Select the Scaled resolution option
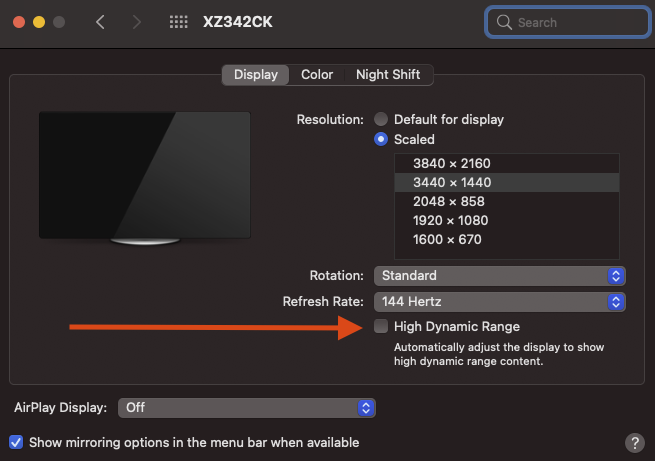The width and height of the screenshot is (655, 461). (x=381, y=139)
